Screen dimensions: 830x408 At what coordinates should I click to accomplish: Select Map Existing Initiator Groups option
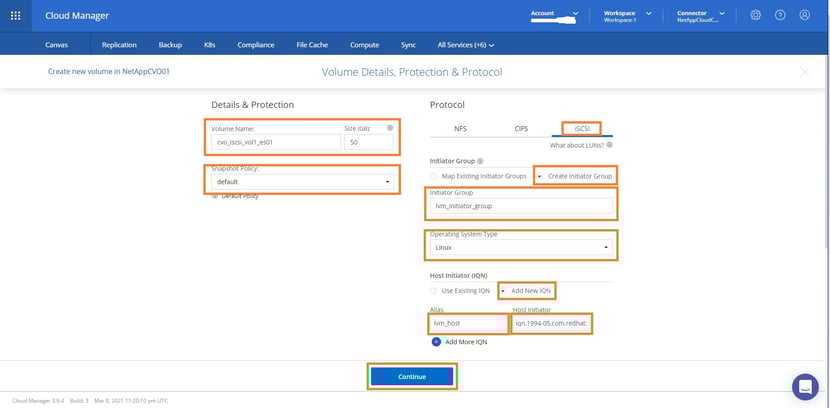(x=433, y=176)
